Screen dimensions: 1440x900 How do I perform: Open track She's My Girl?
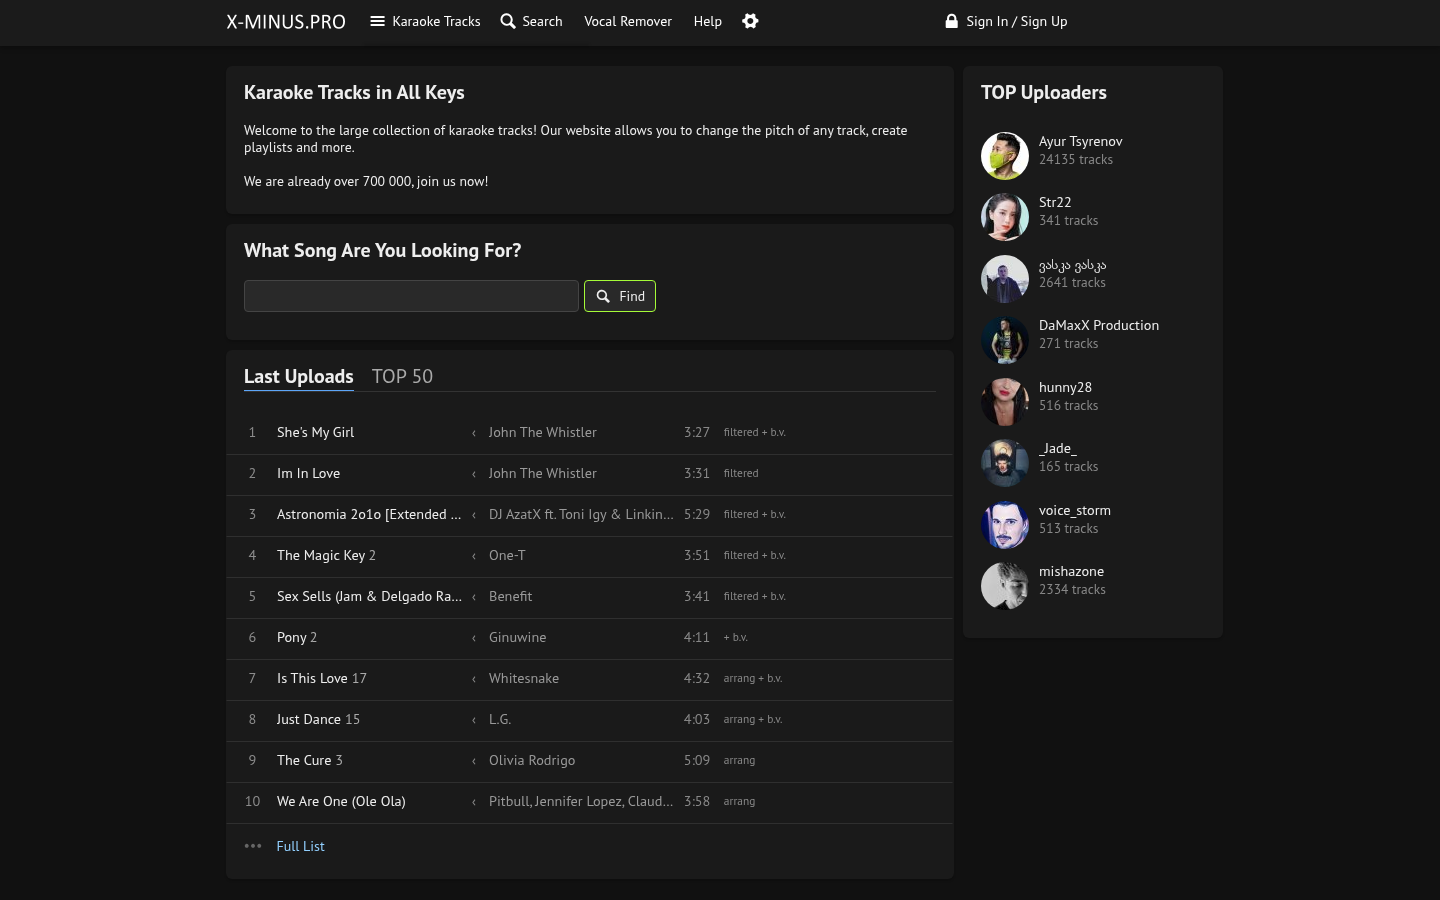click(x=316, y=432)
